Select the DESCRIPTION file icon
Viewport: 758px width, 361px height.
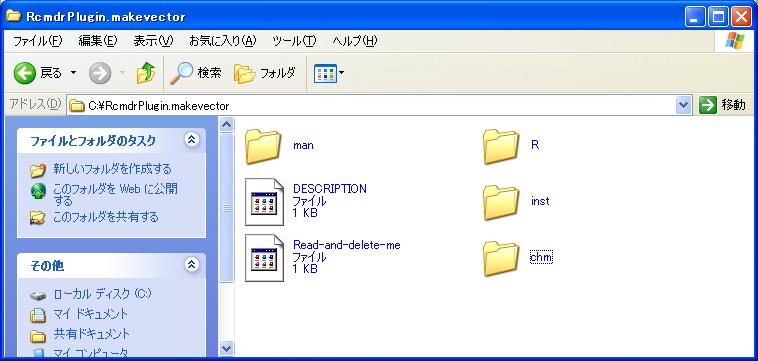click(x=264, y=202)
